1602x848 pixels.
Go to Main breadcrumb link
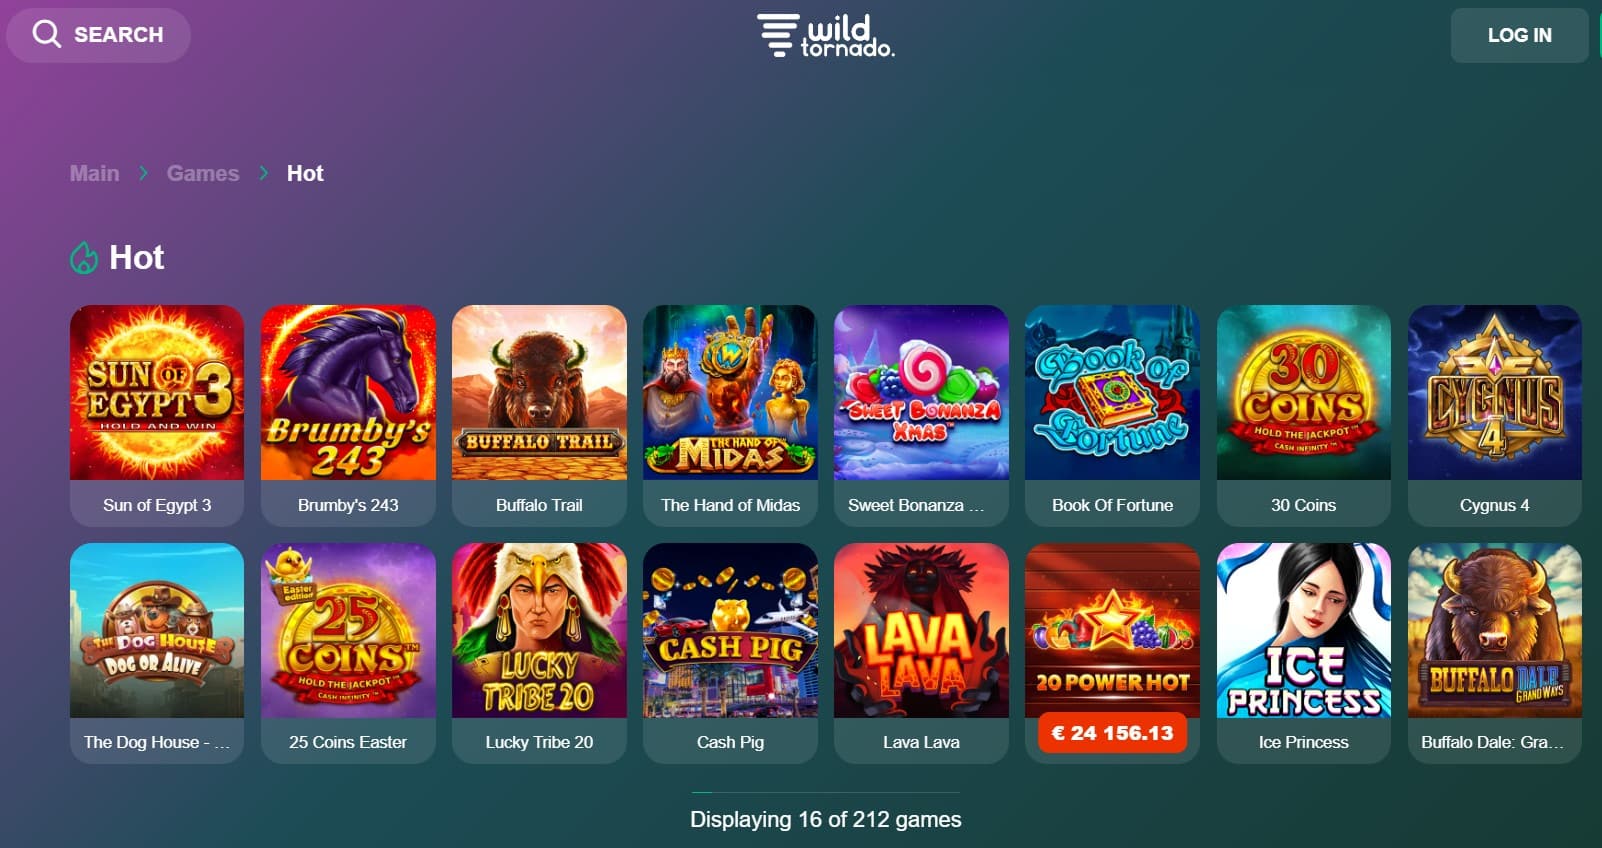[x=94, y=173]
